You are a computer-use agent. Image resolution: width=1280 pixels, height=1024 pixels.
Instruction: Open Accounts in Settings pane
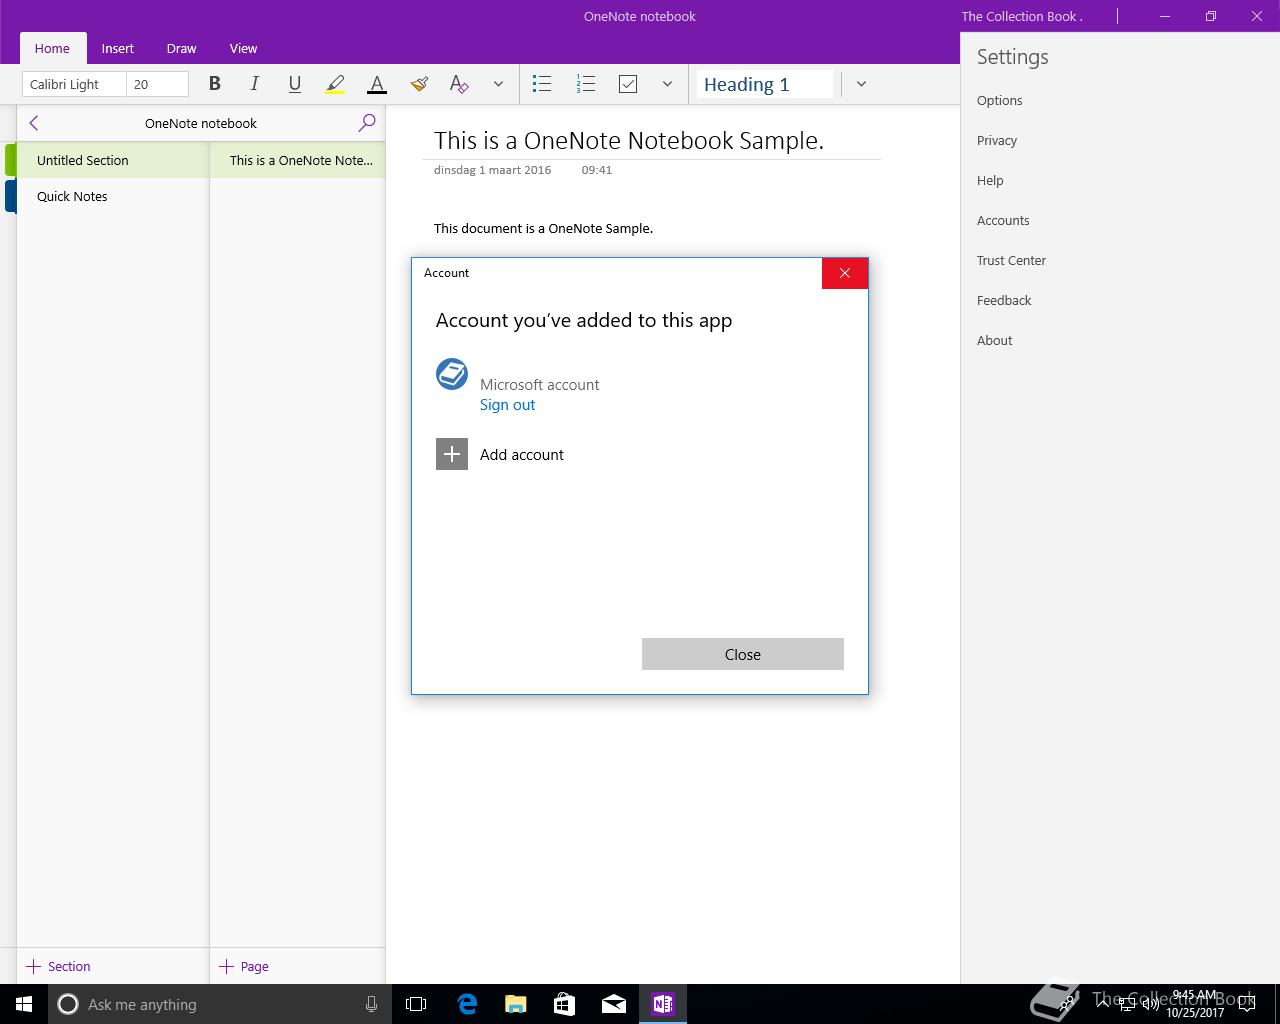(x=1003, y=220)
